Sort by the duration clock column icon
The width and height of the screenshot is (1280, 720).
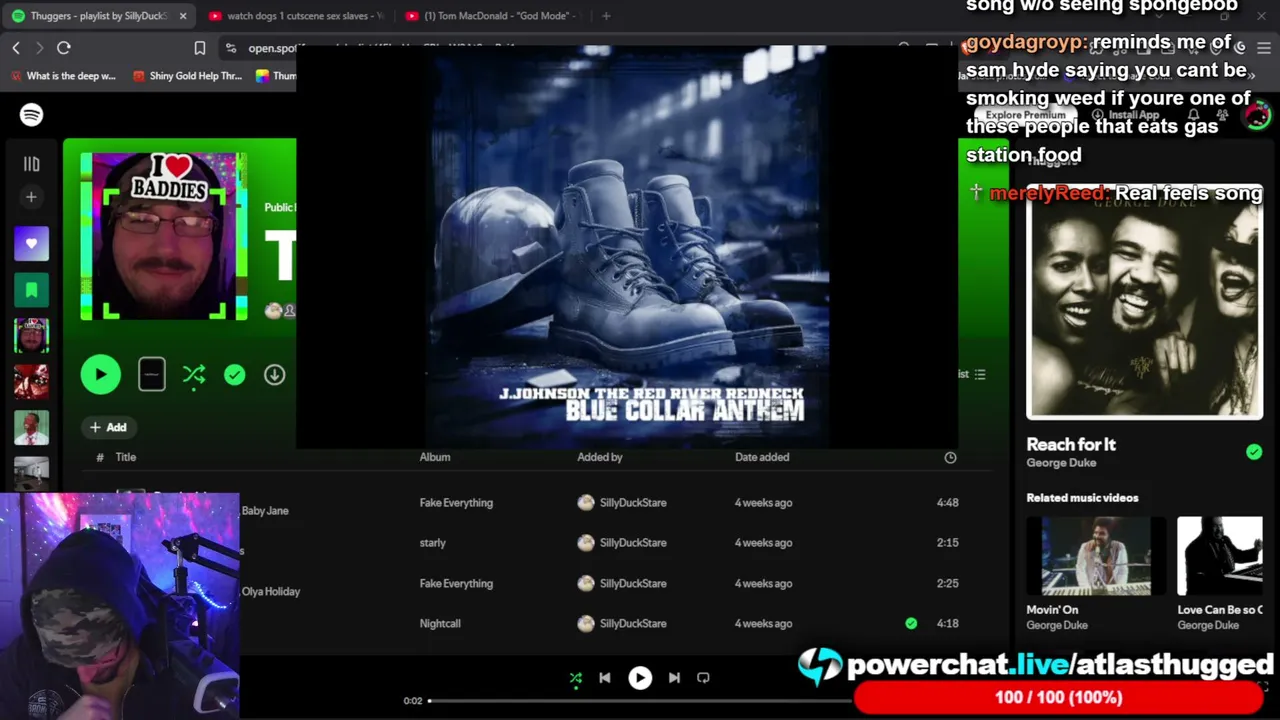[950, 457]
